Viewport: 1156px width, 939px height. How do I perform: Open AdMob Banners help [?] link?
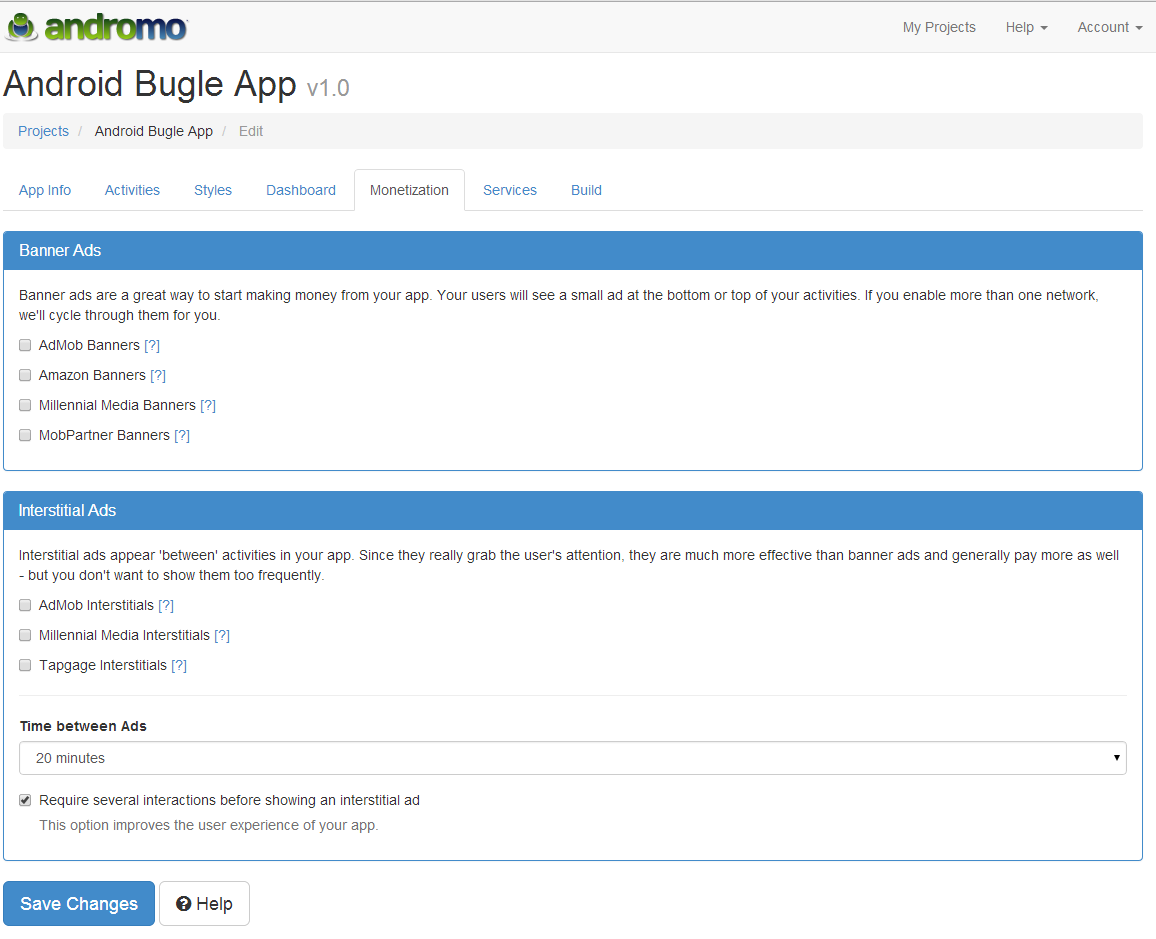pyautogui.click(x=152, y=346)
